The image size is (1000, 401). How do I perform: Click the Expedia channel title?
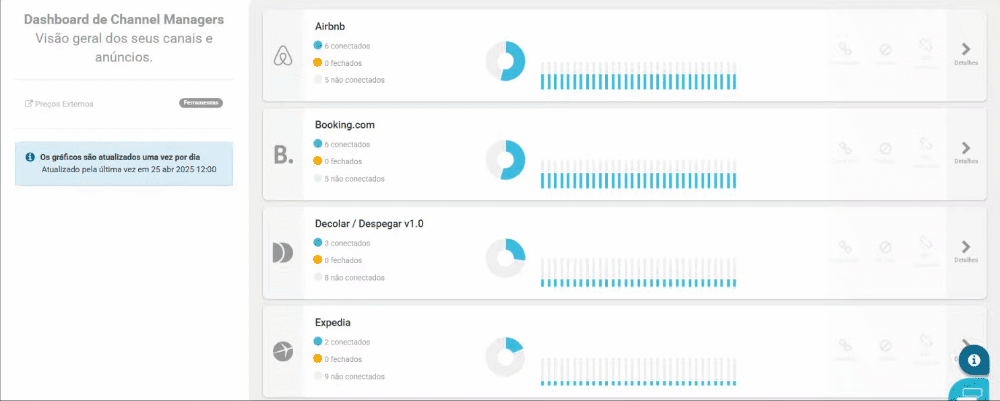(332, 322)
